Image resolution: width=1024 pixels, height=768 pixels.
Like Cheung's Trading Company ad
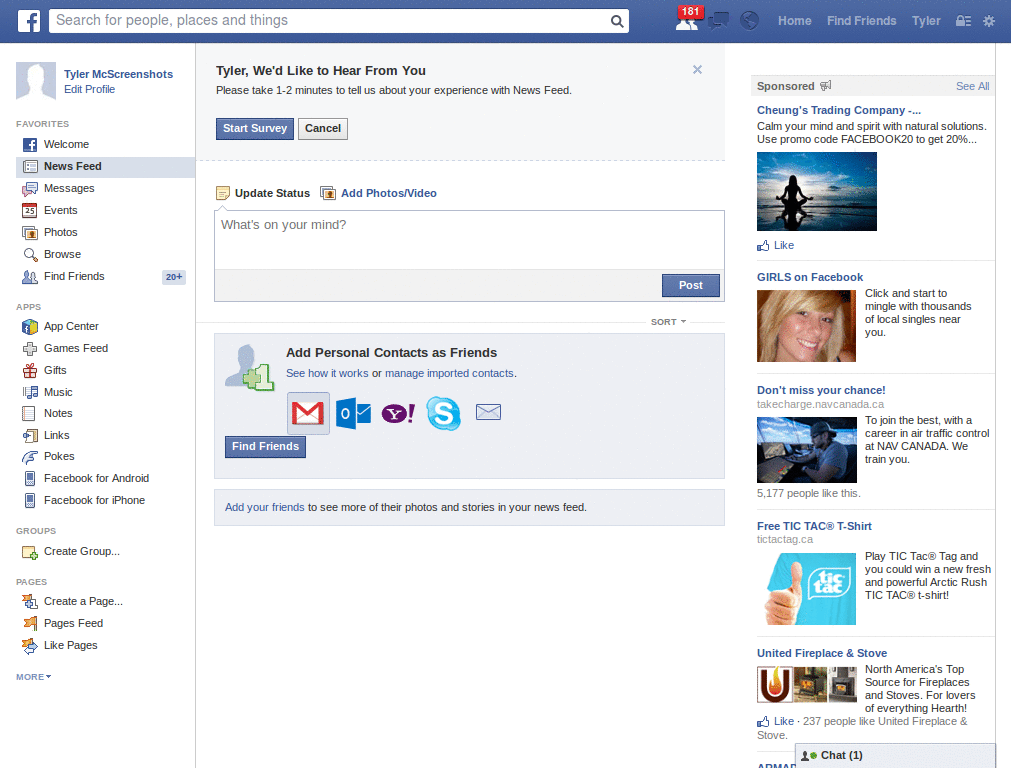pyautogui.click(x=775, y=246)
